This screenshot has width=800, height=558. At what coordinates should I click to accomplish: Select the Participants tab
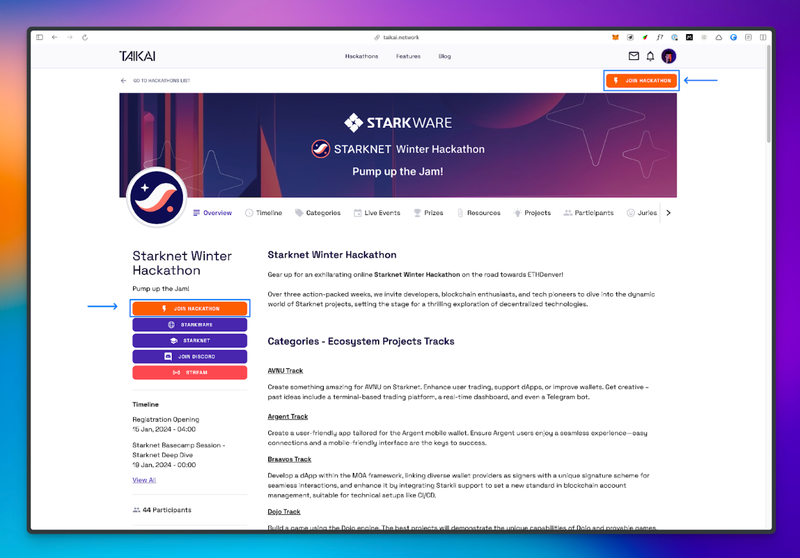(x=588, y=213)
